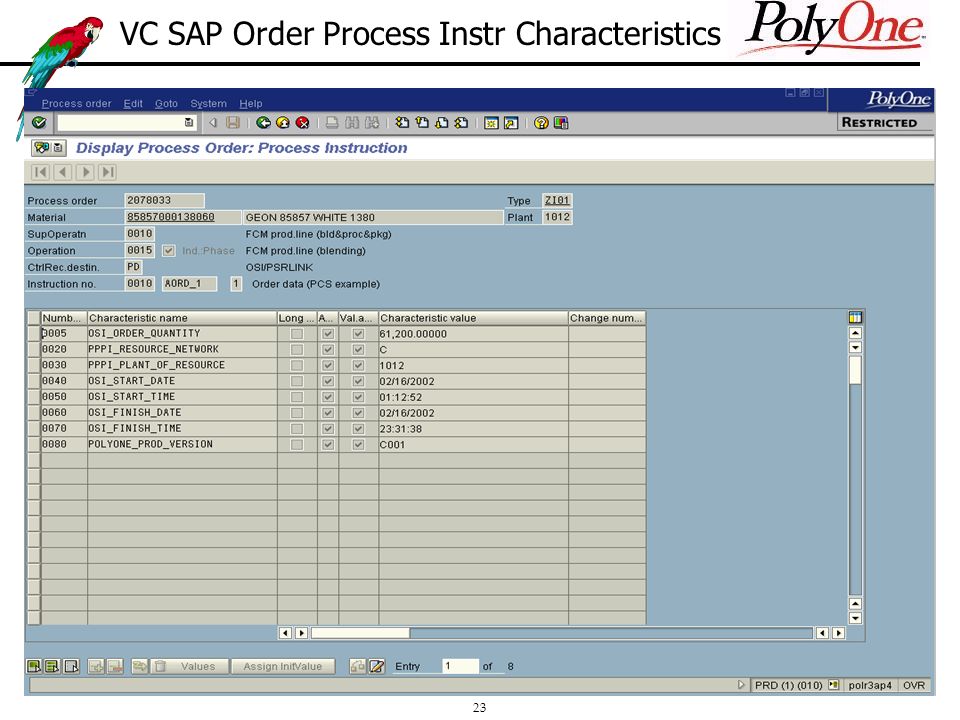Click the First Page icon
960x720 pixels.
tap(402, 123)
